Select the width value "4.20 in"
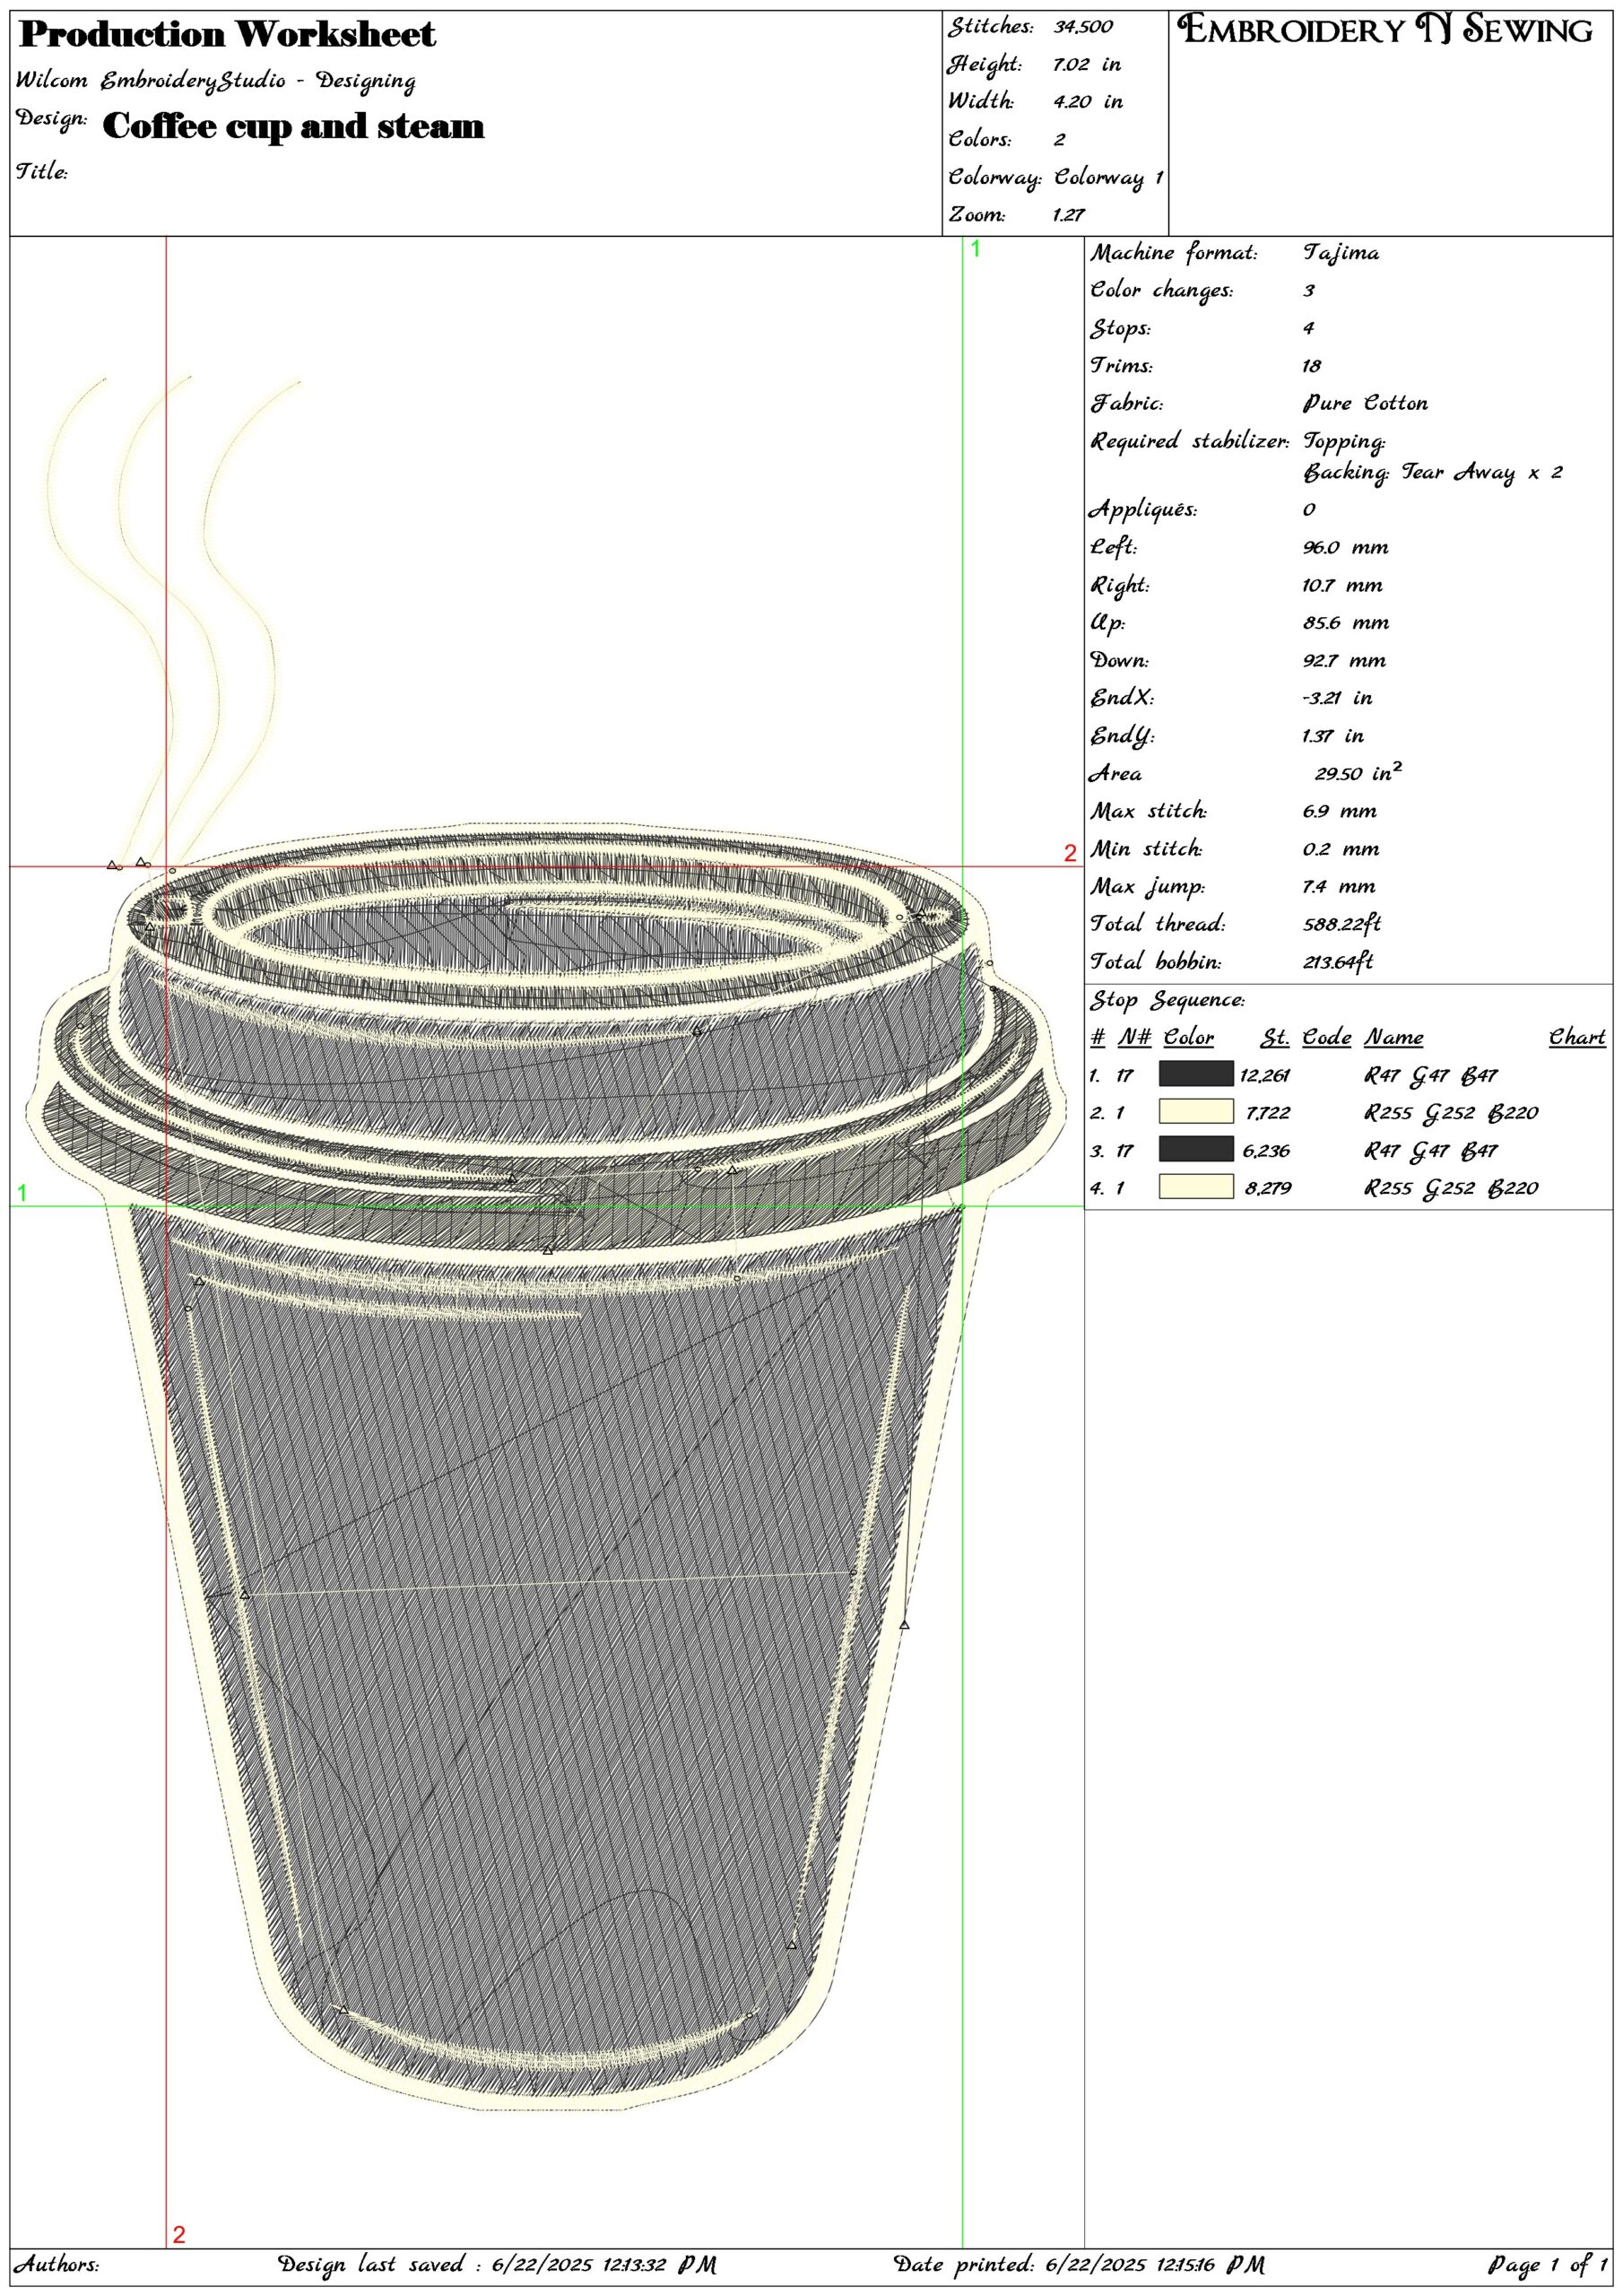This screenshot has height=2296, width=1623. [1088, 102]
